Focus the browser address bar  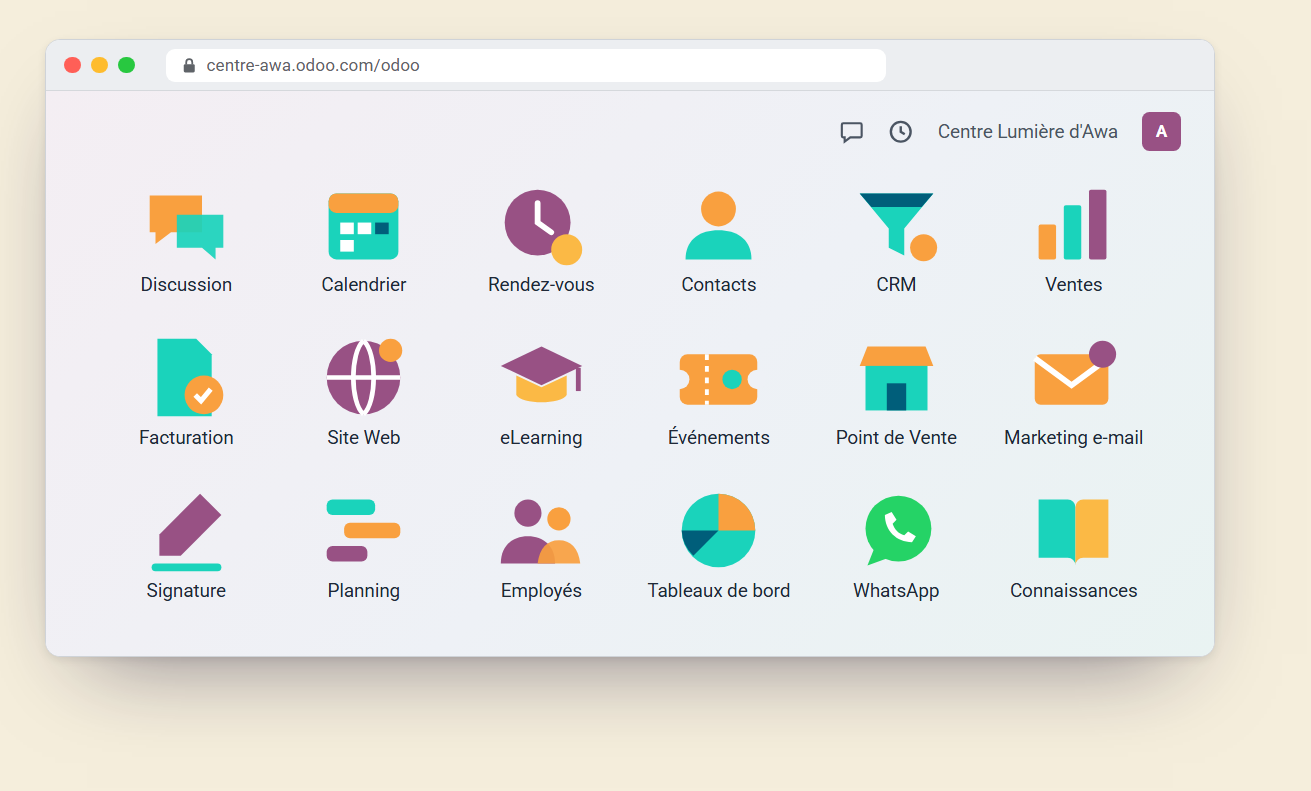coord(526,65)
